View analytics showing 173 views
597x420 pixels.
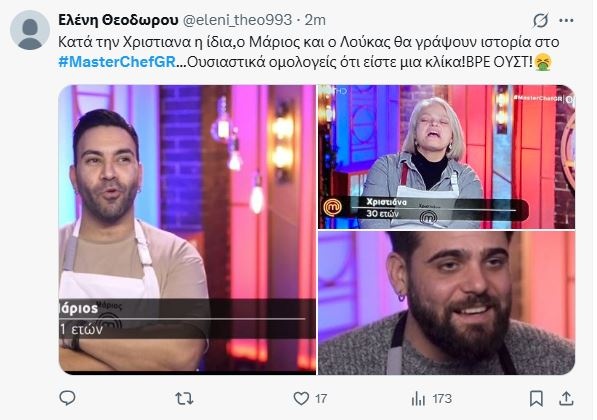click(418, 399)
